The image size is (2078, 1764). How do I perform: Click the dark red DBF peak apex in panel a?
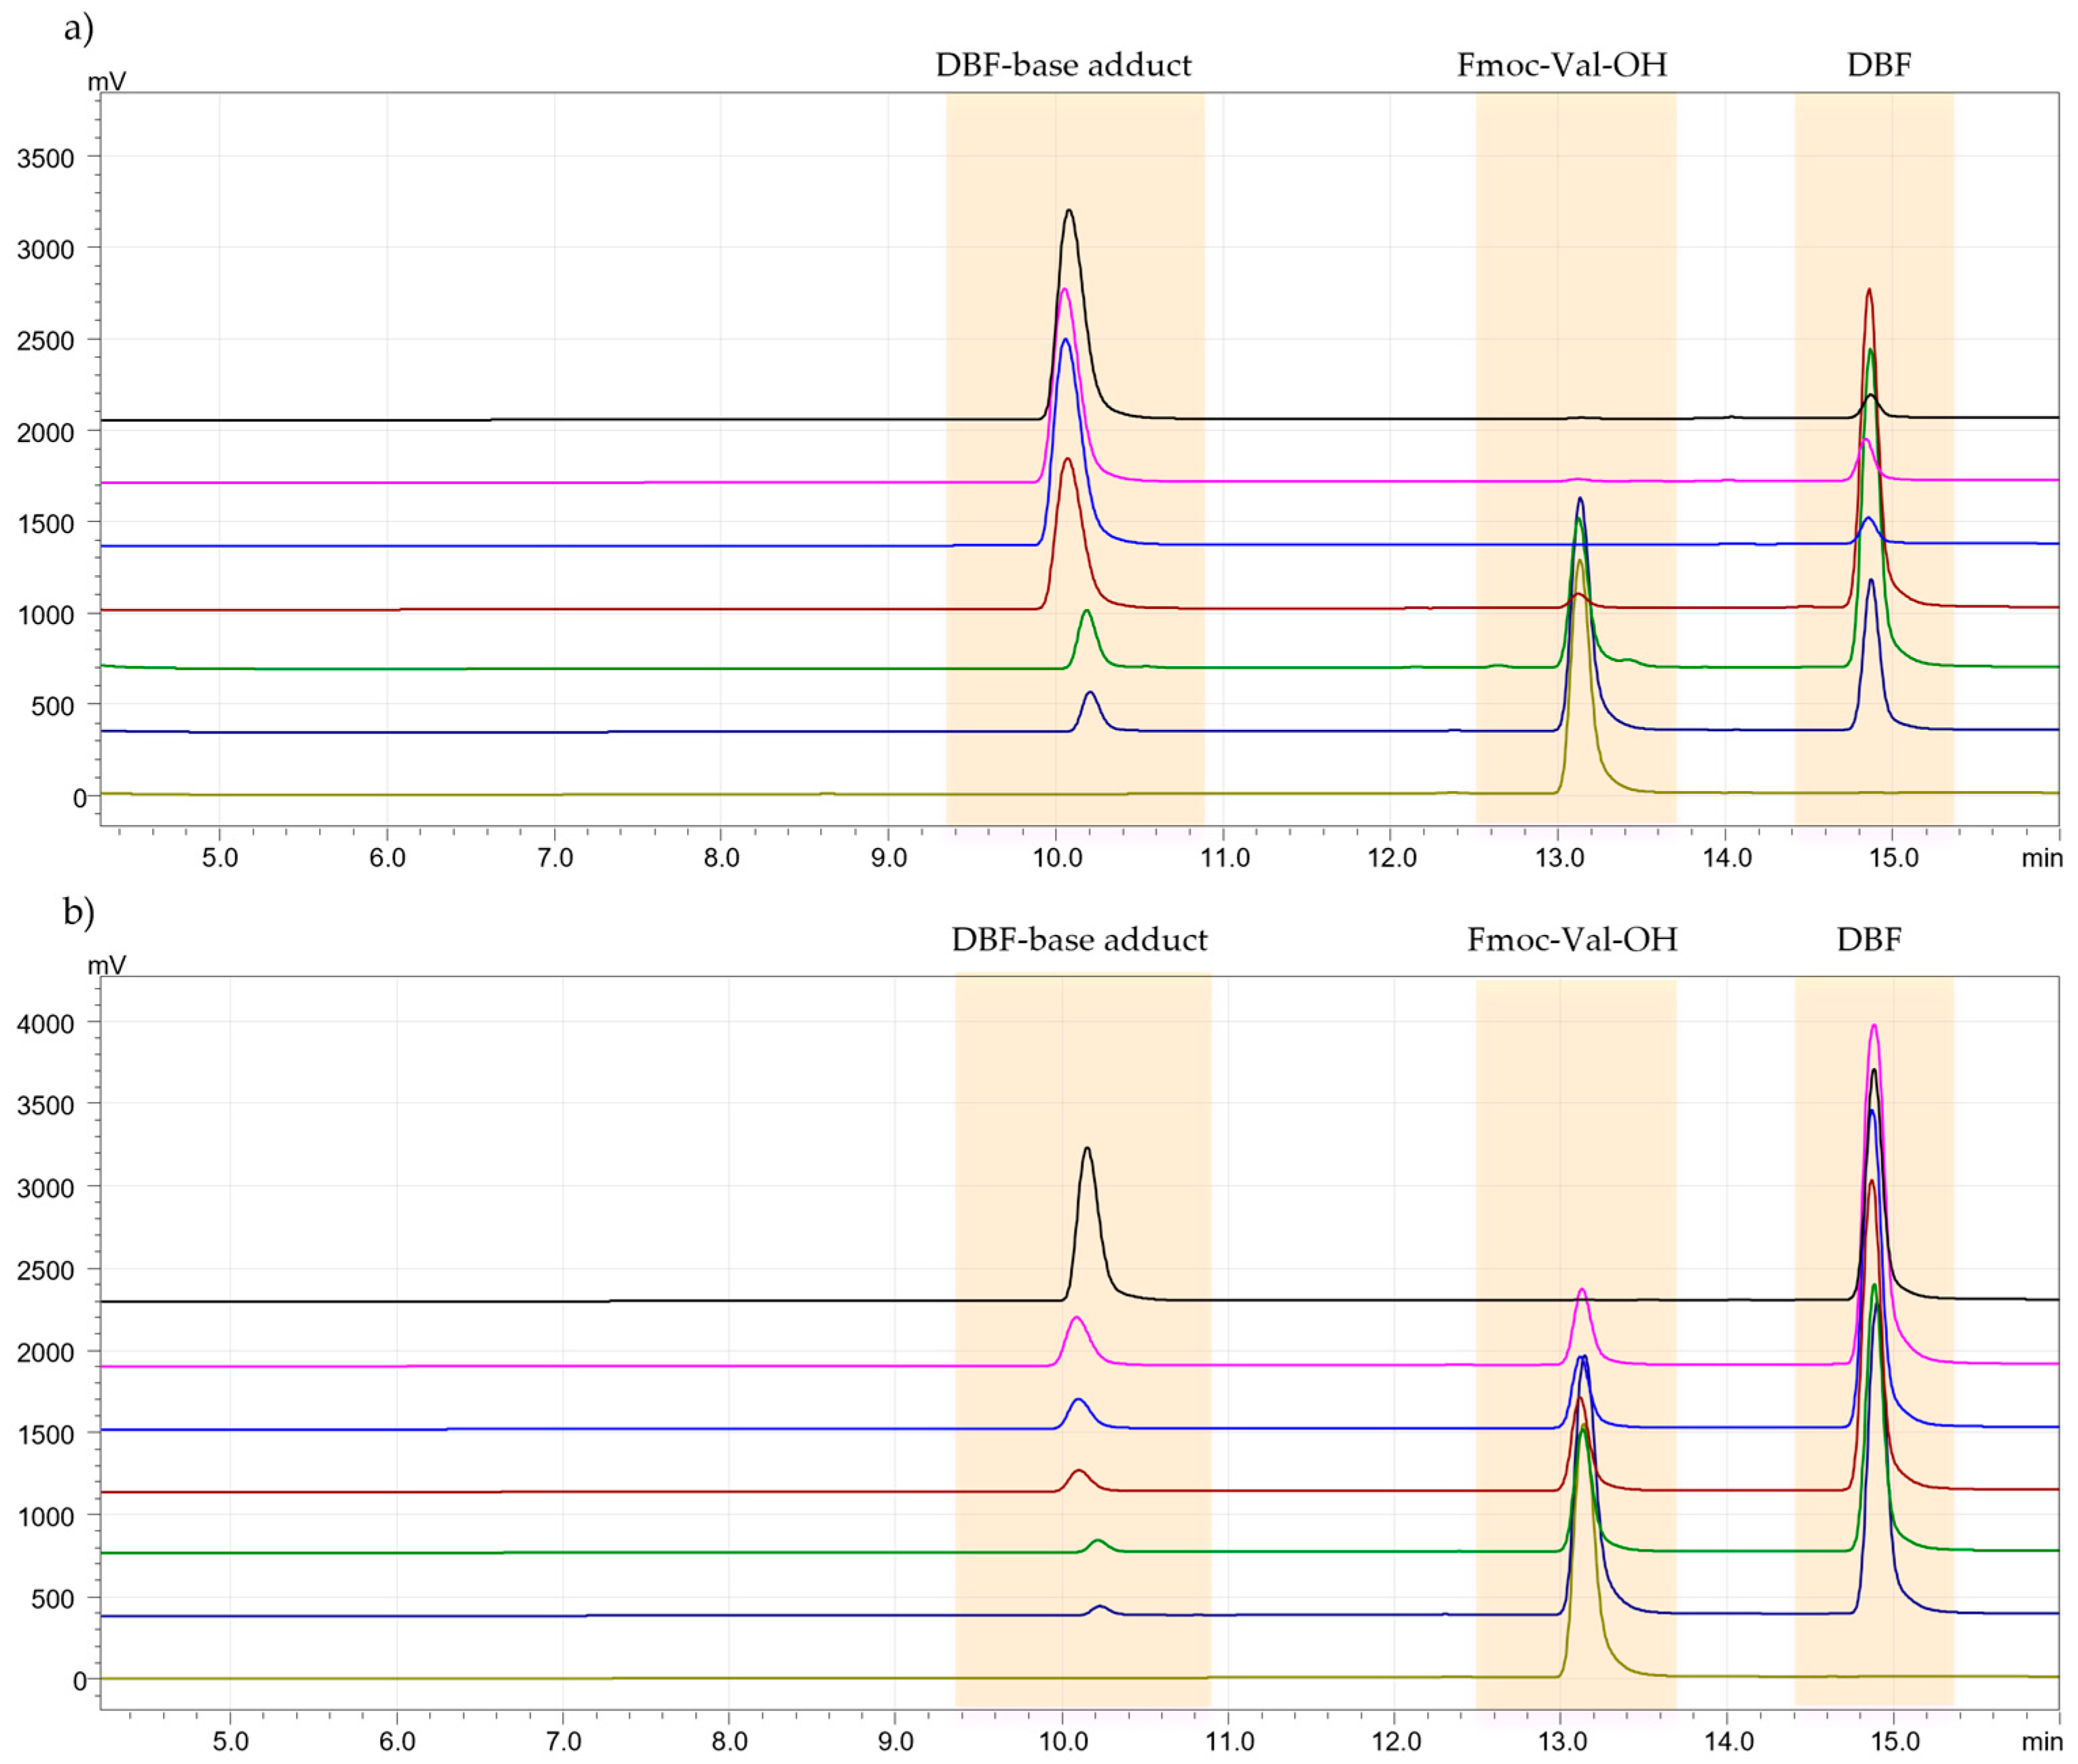(x=1869, y=290)
